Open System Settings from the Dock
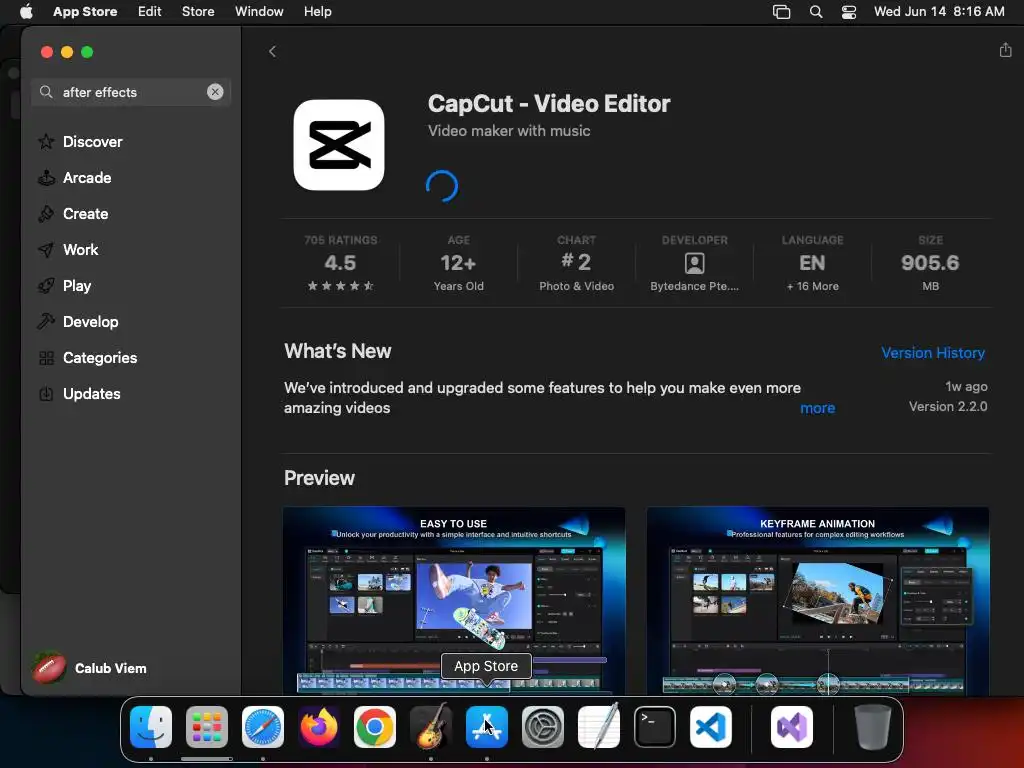Image resolution: width=1024 pixels, height=768 pixels. pyautogui.click(x=543, y=727)
